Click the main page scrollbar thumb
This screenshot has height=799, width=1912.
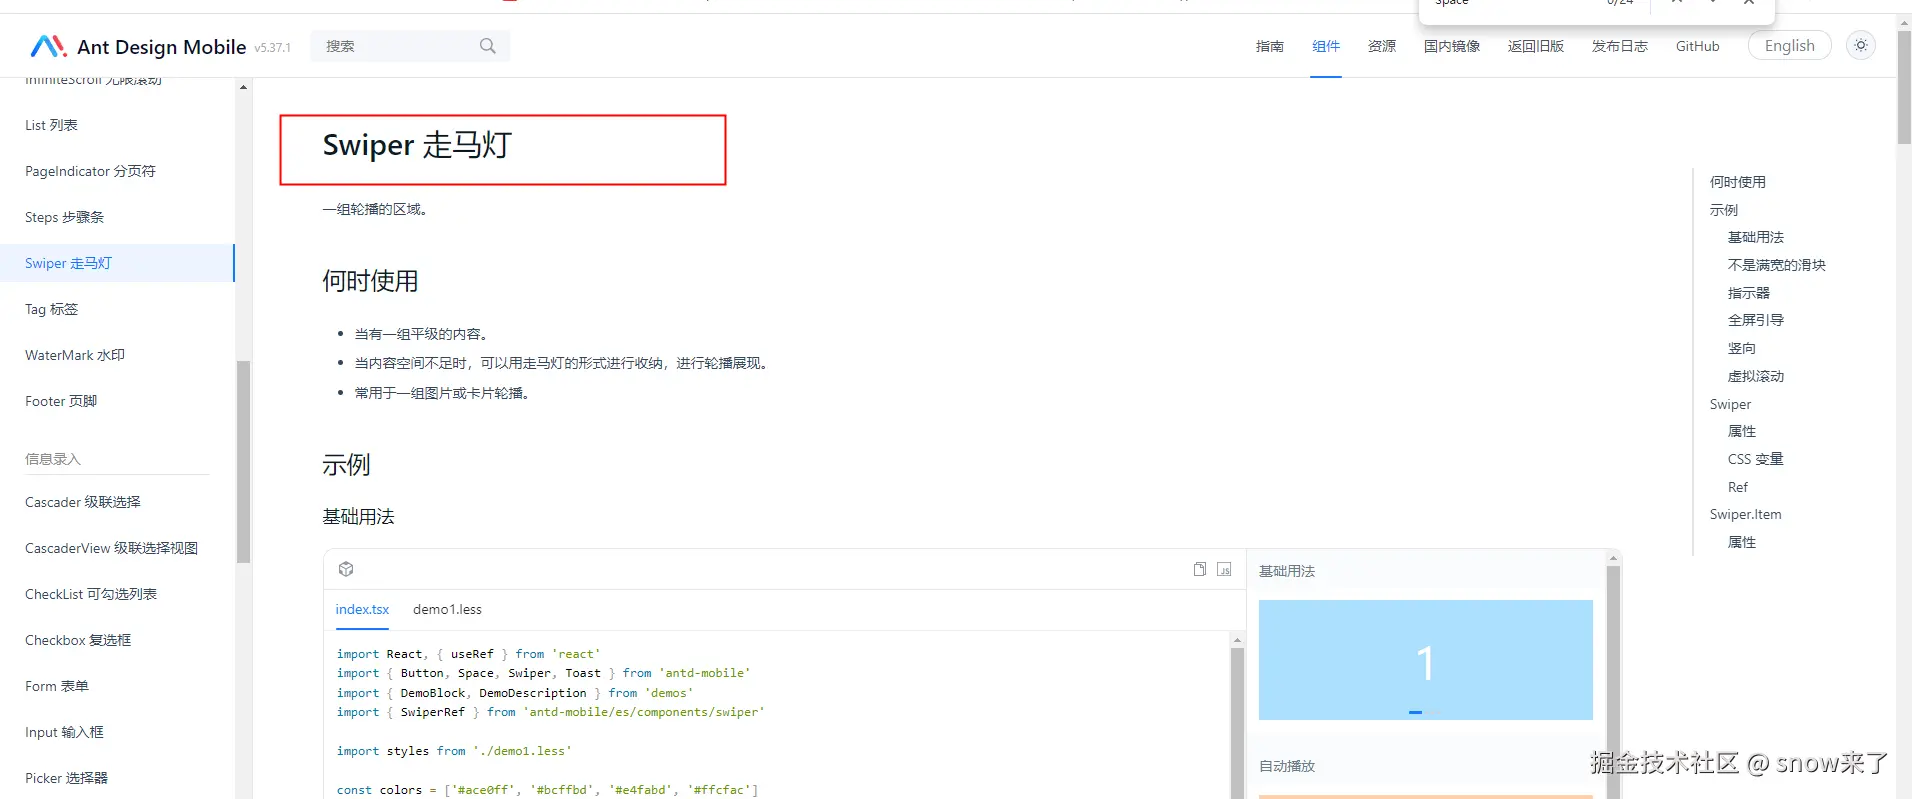[1904, 87]
